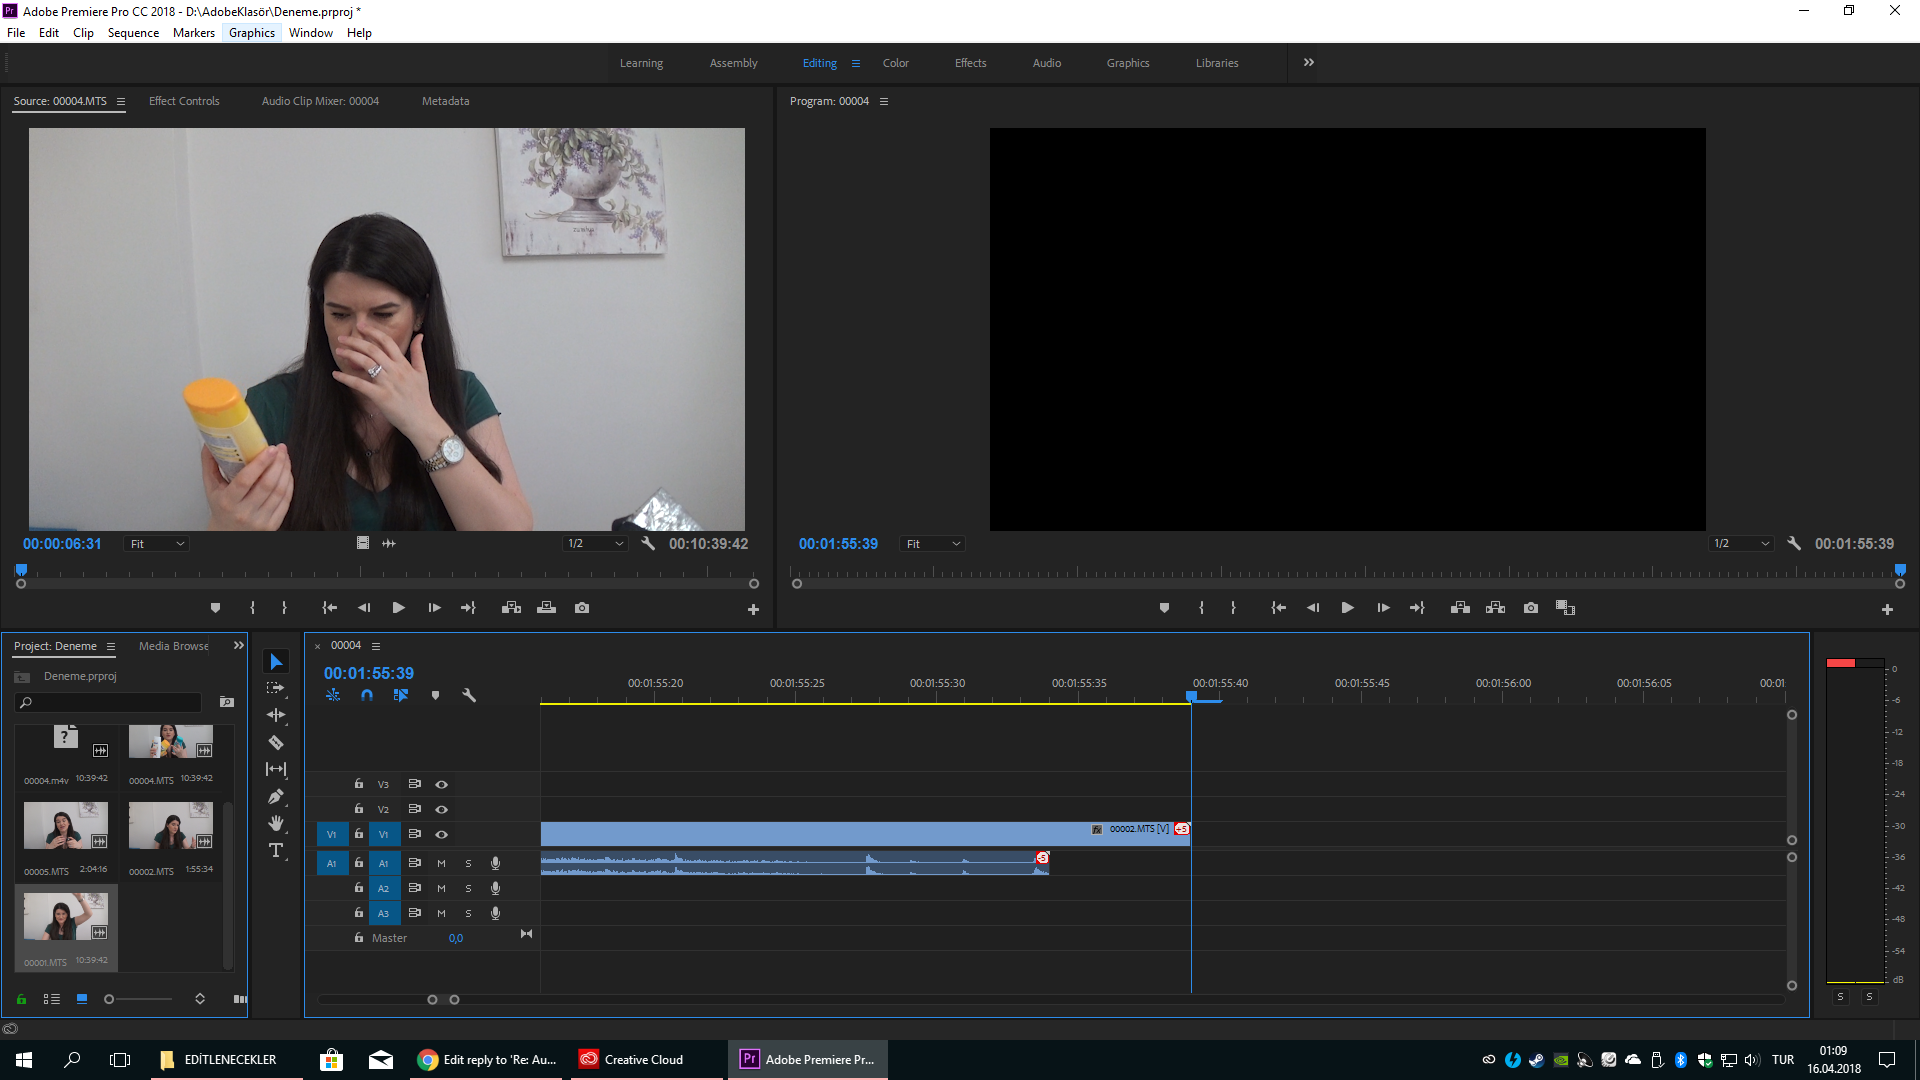Select the Selection tool arrow
1920x1080 pixels.
point(276,662)
